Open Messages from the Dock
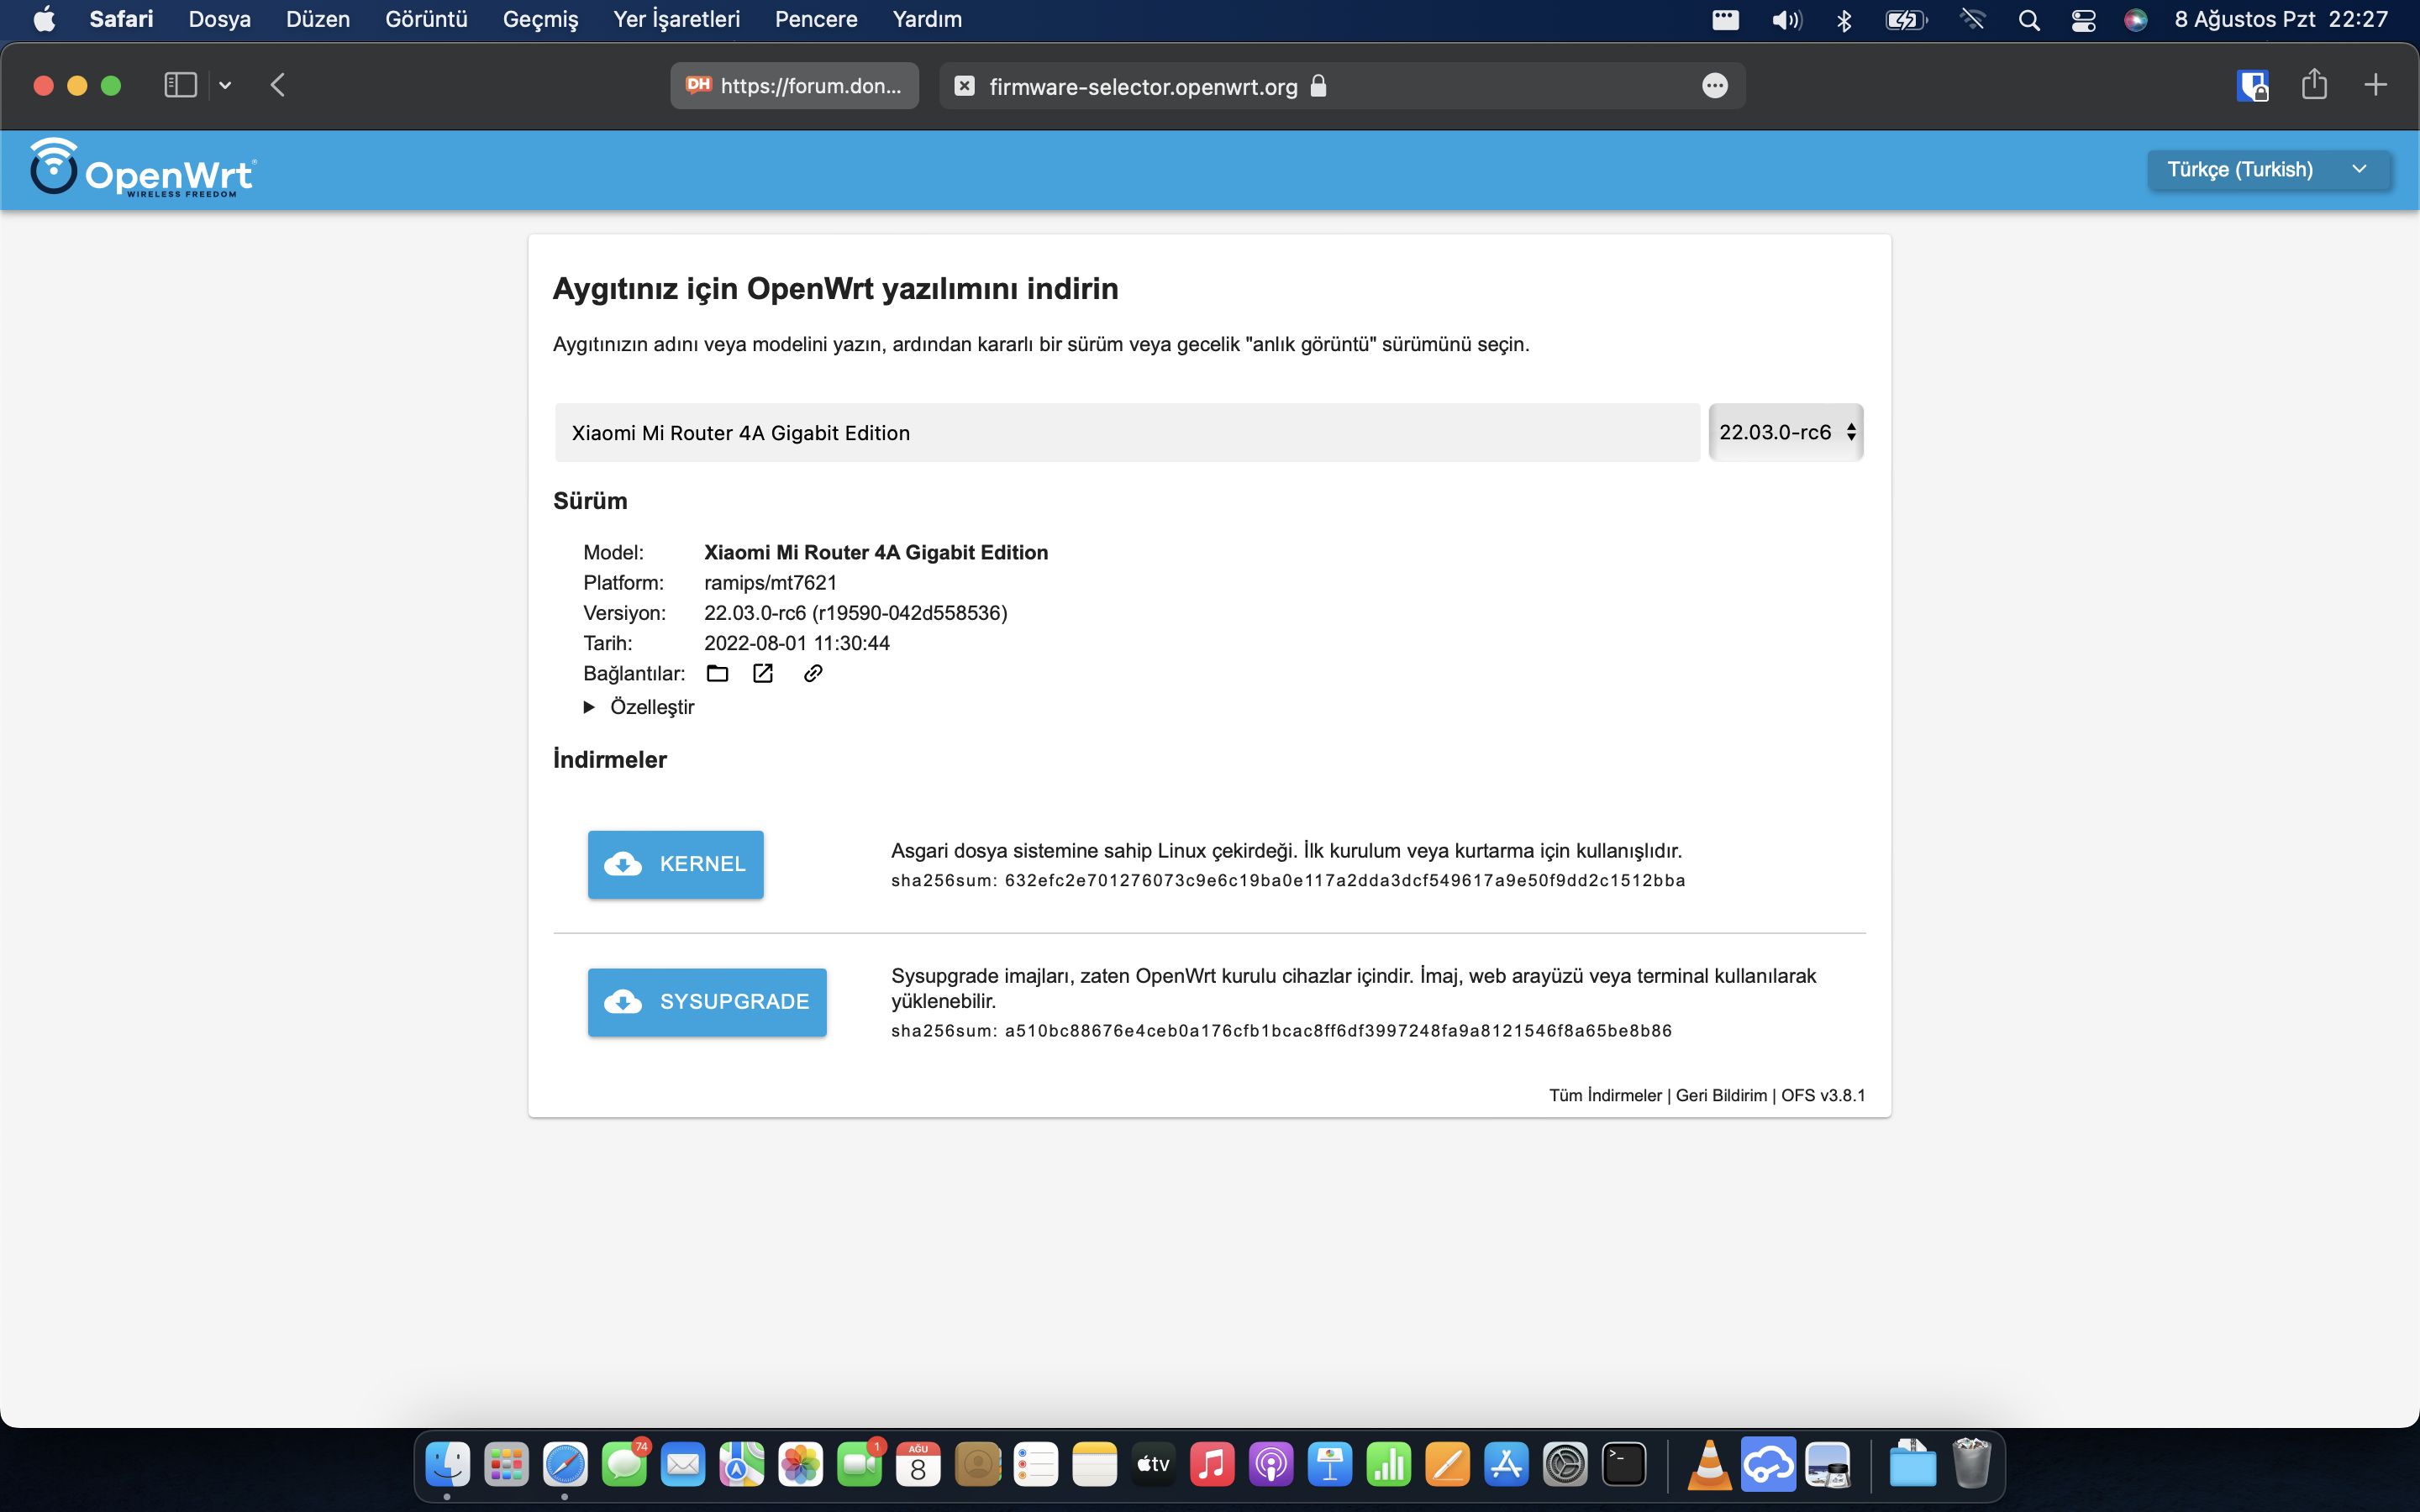 click(x=624, y=1465)
